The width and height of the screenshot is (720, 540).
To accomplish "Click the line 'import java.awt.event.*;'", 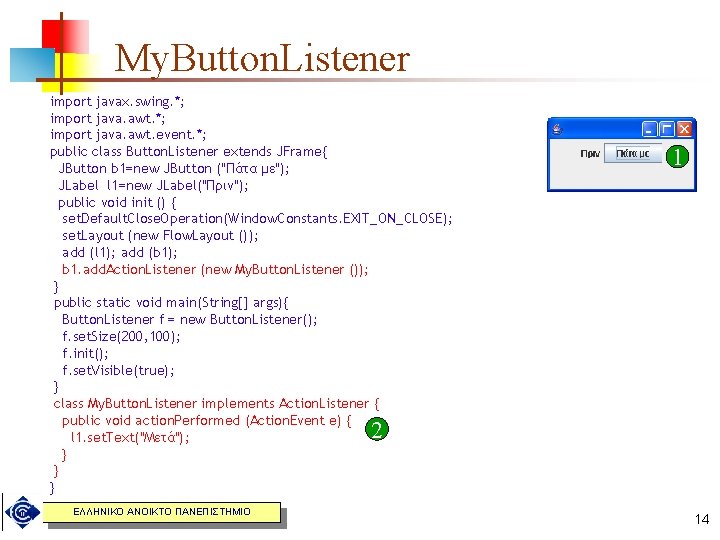I will tap(128, 135).
